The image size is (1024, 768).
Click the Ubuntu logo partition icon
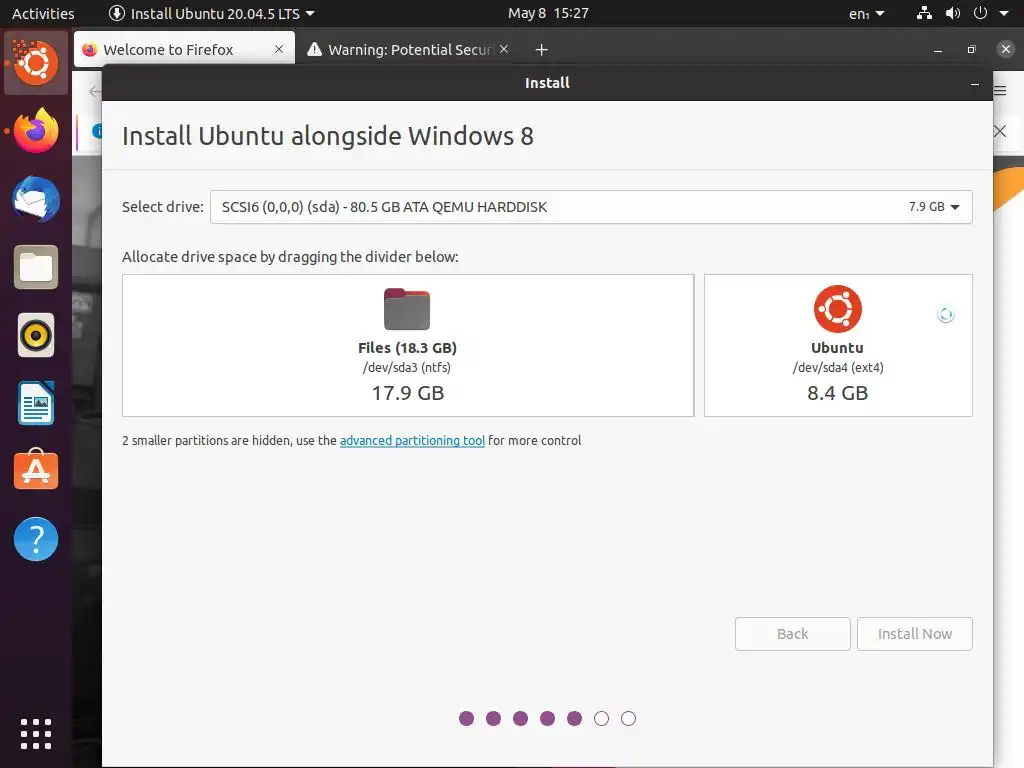coord(838,309)
